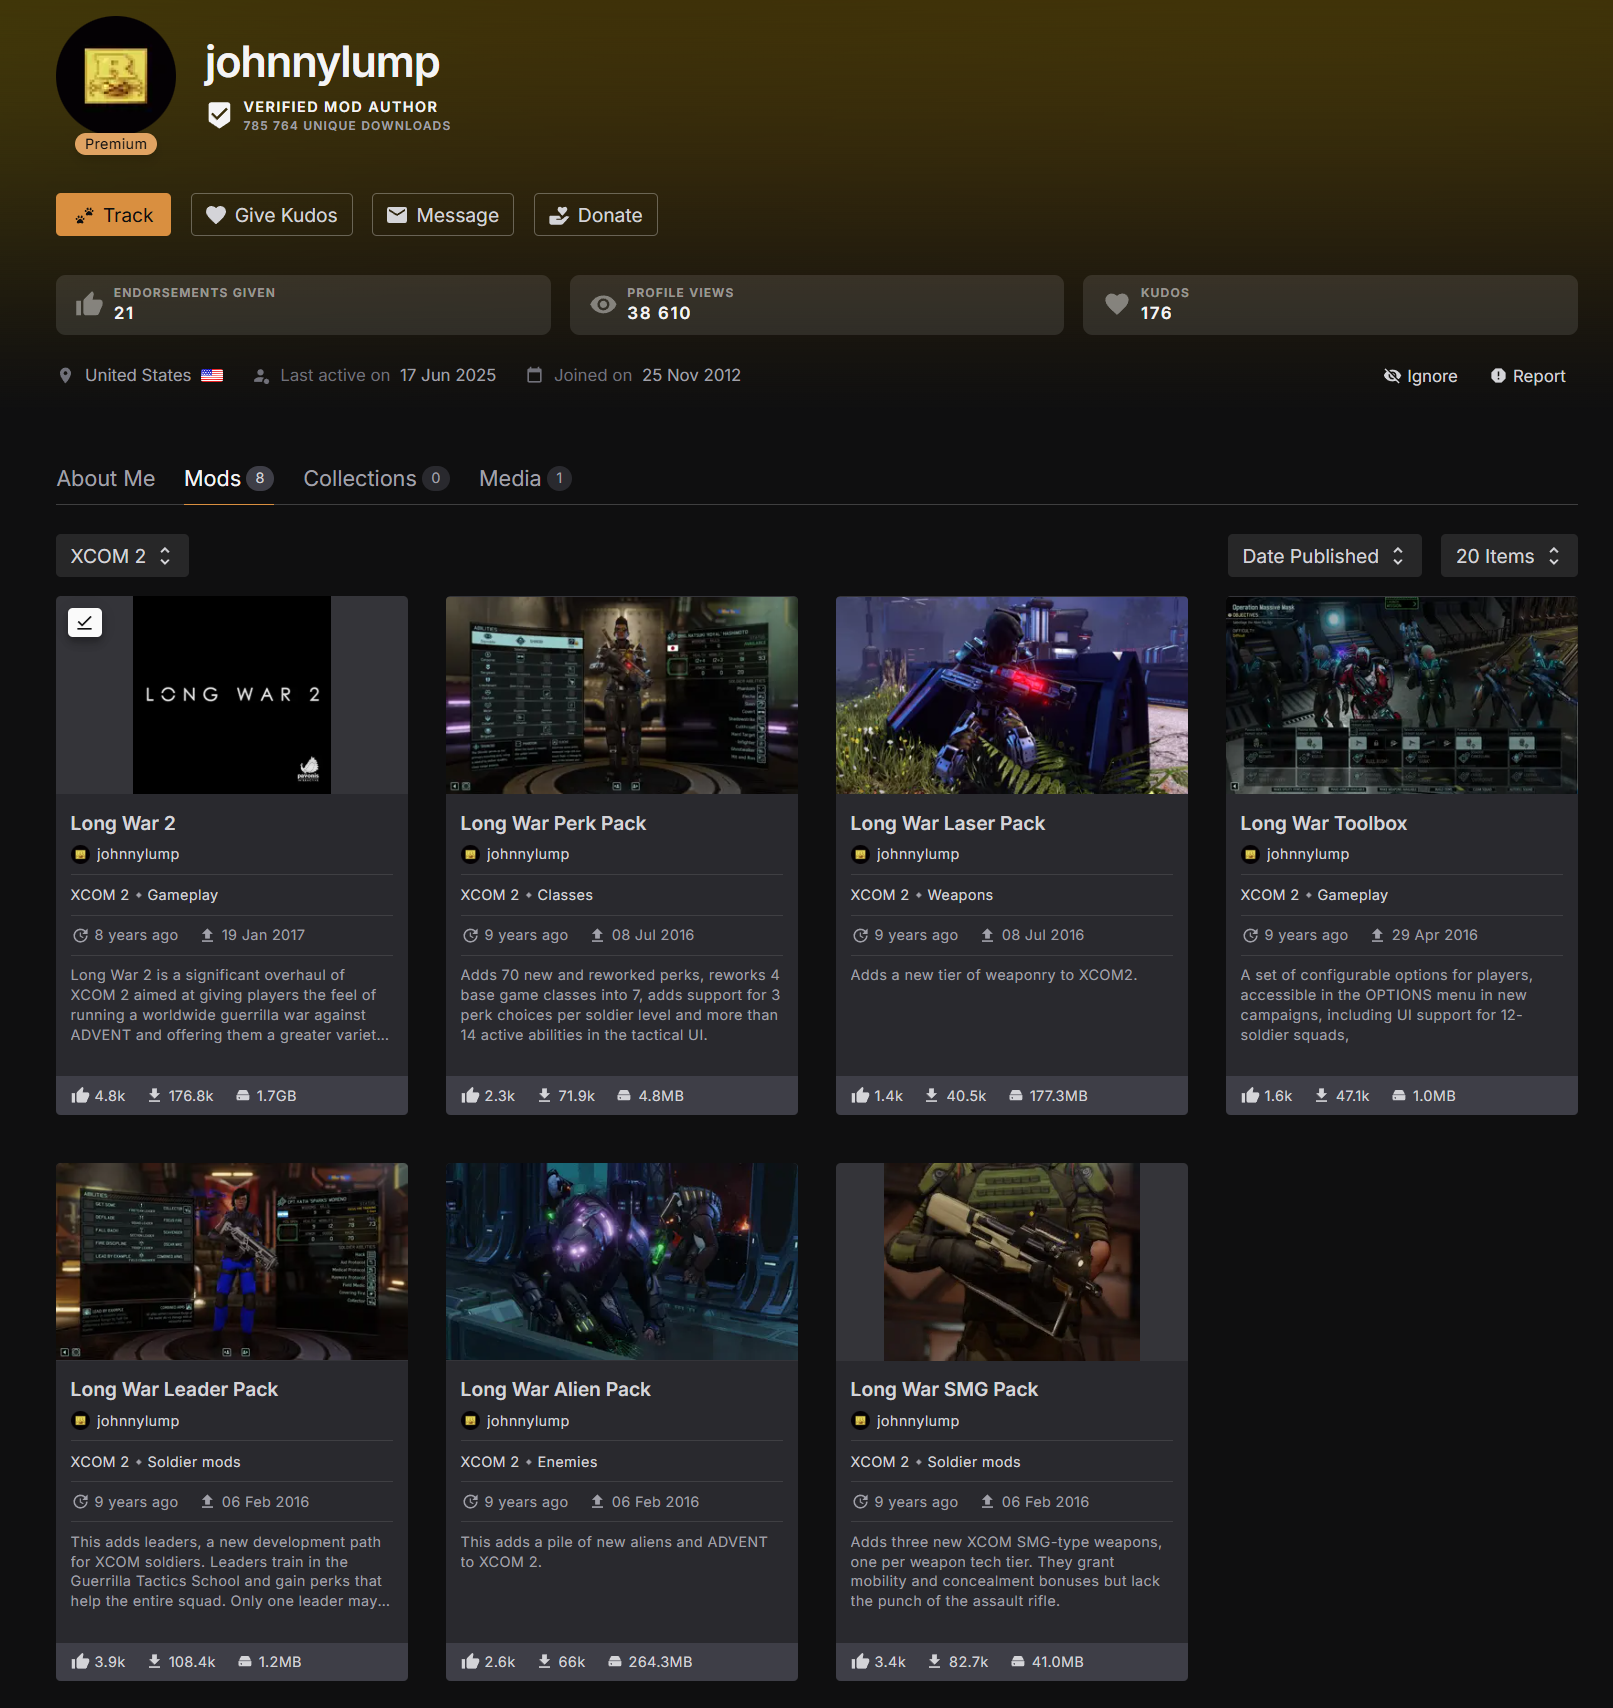Click the Gameplay category on Long War 2
The image size is (1613, 1708).
[x=183, y=895]
